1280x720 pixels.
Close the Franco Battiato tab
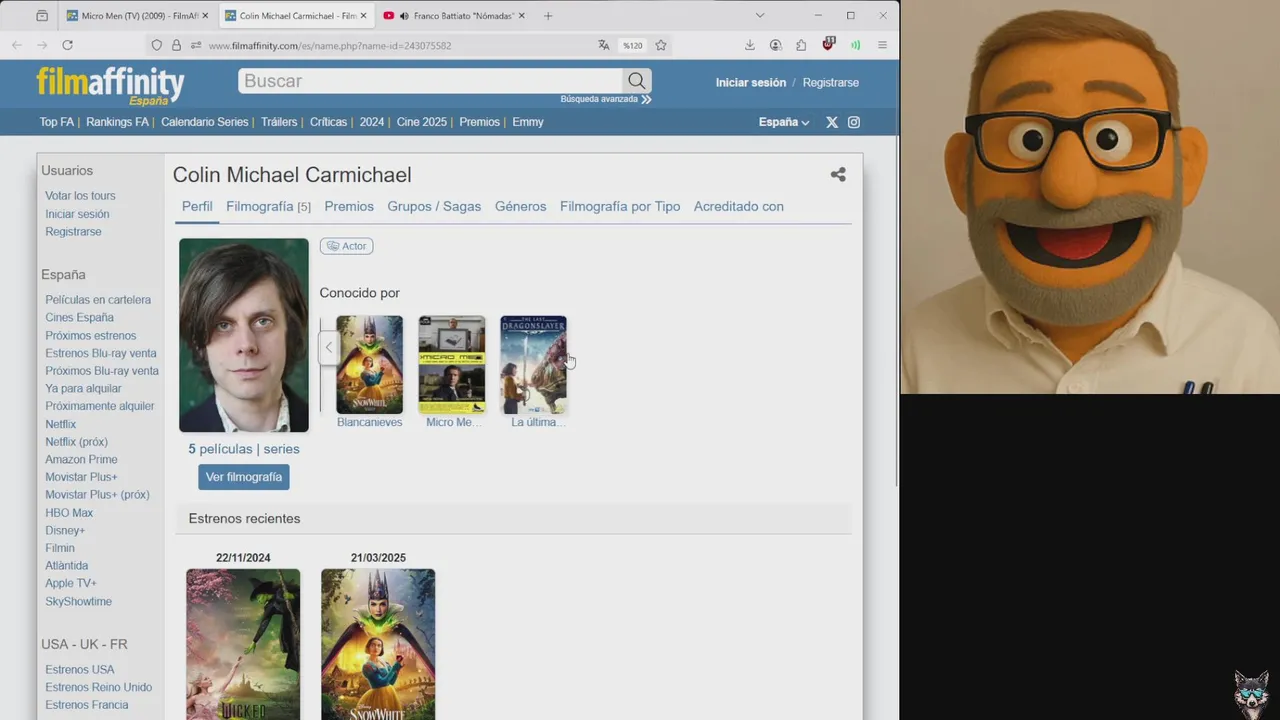click(521, 16)
